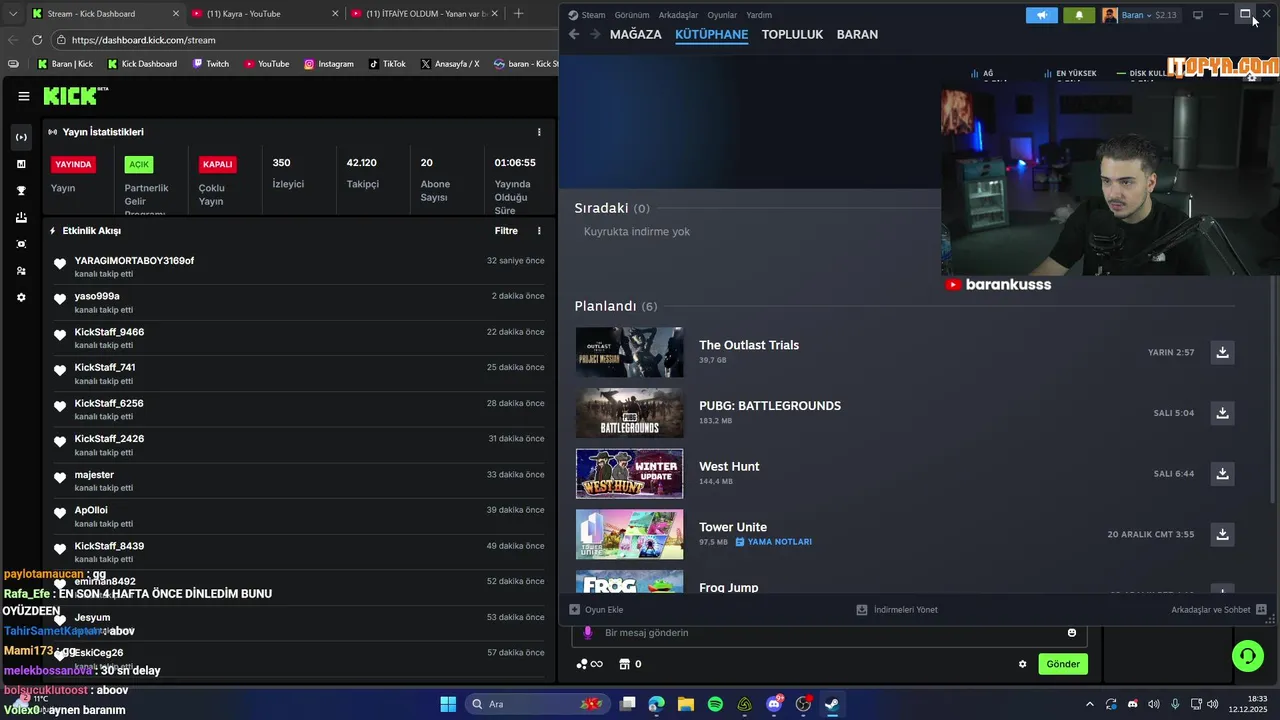Open Yayın İstatistikleri three-dot menu
This screenshot has width=1280, height=720.
click(x=539, y=132)
